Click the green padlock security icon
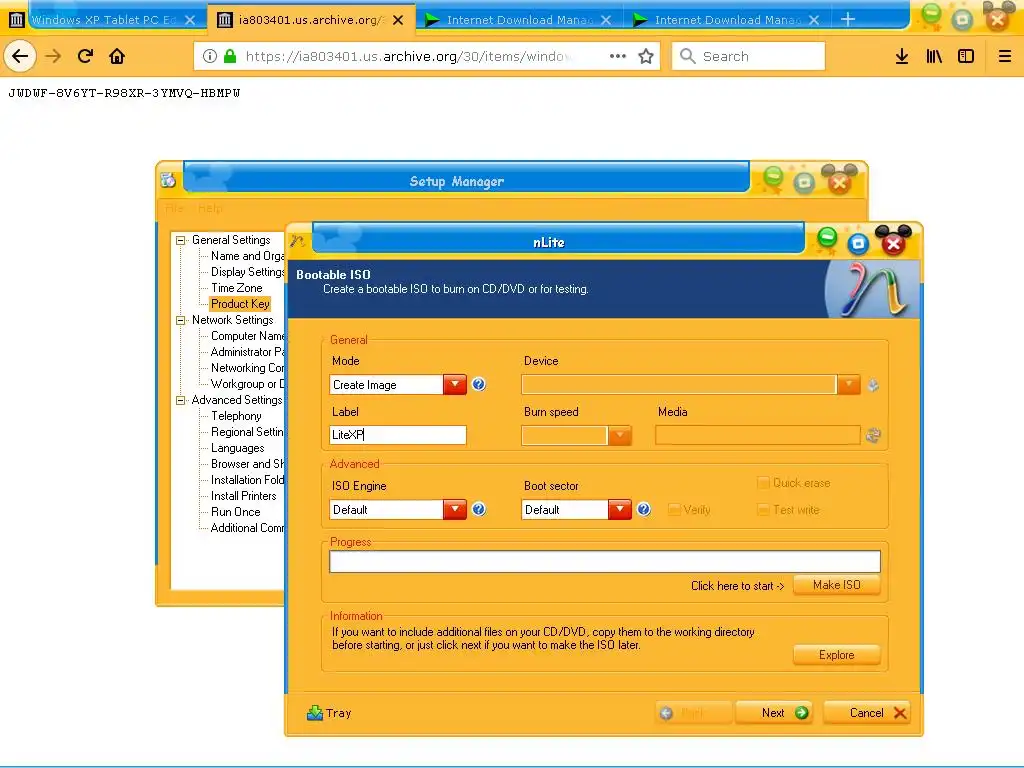The image size is (1024, 768). (230, 56)
